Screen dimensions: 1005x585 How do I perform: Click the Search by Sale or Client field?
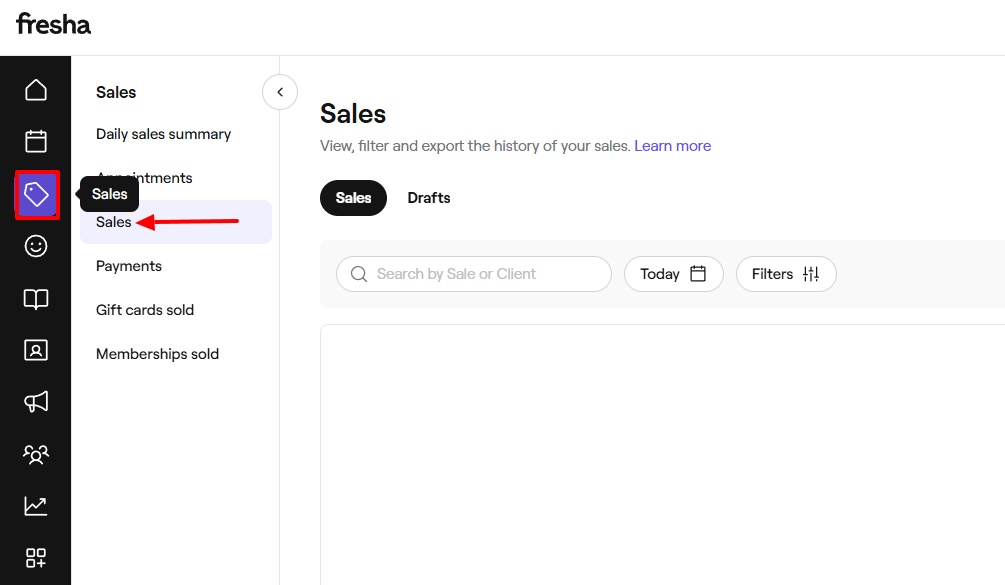(473, 273)
